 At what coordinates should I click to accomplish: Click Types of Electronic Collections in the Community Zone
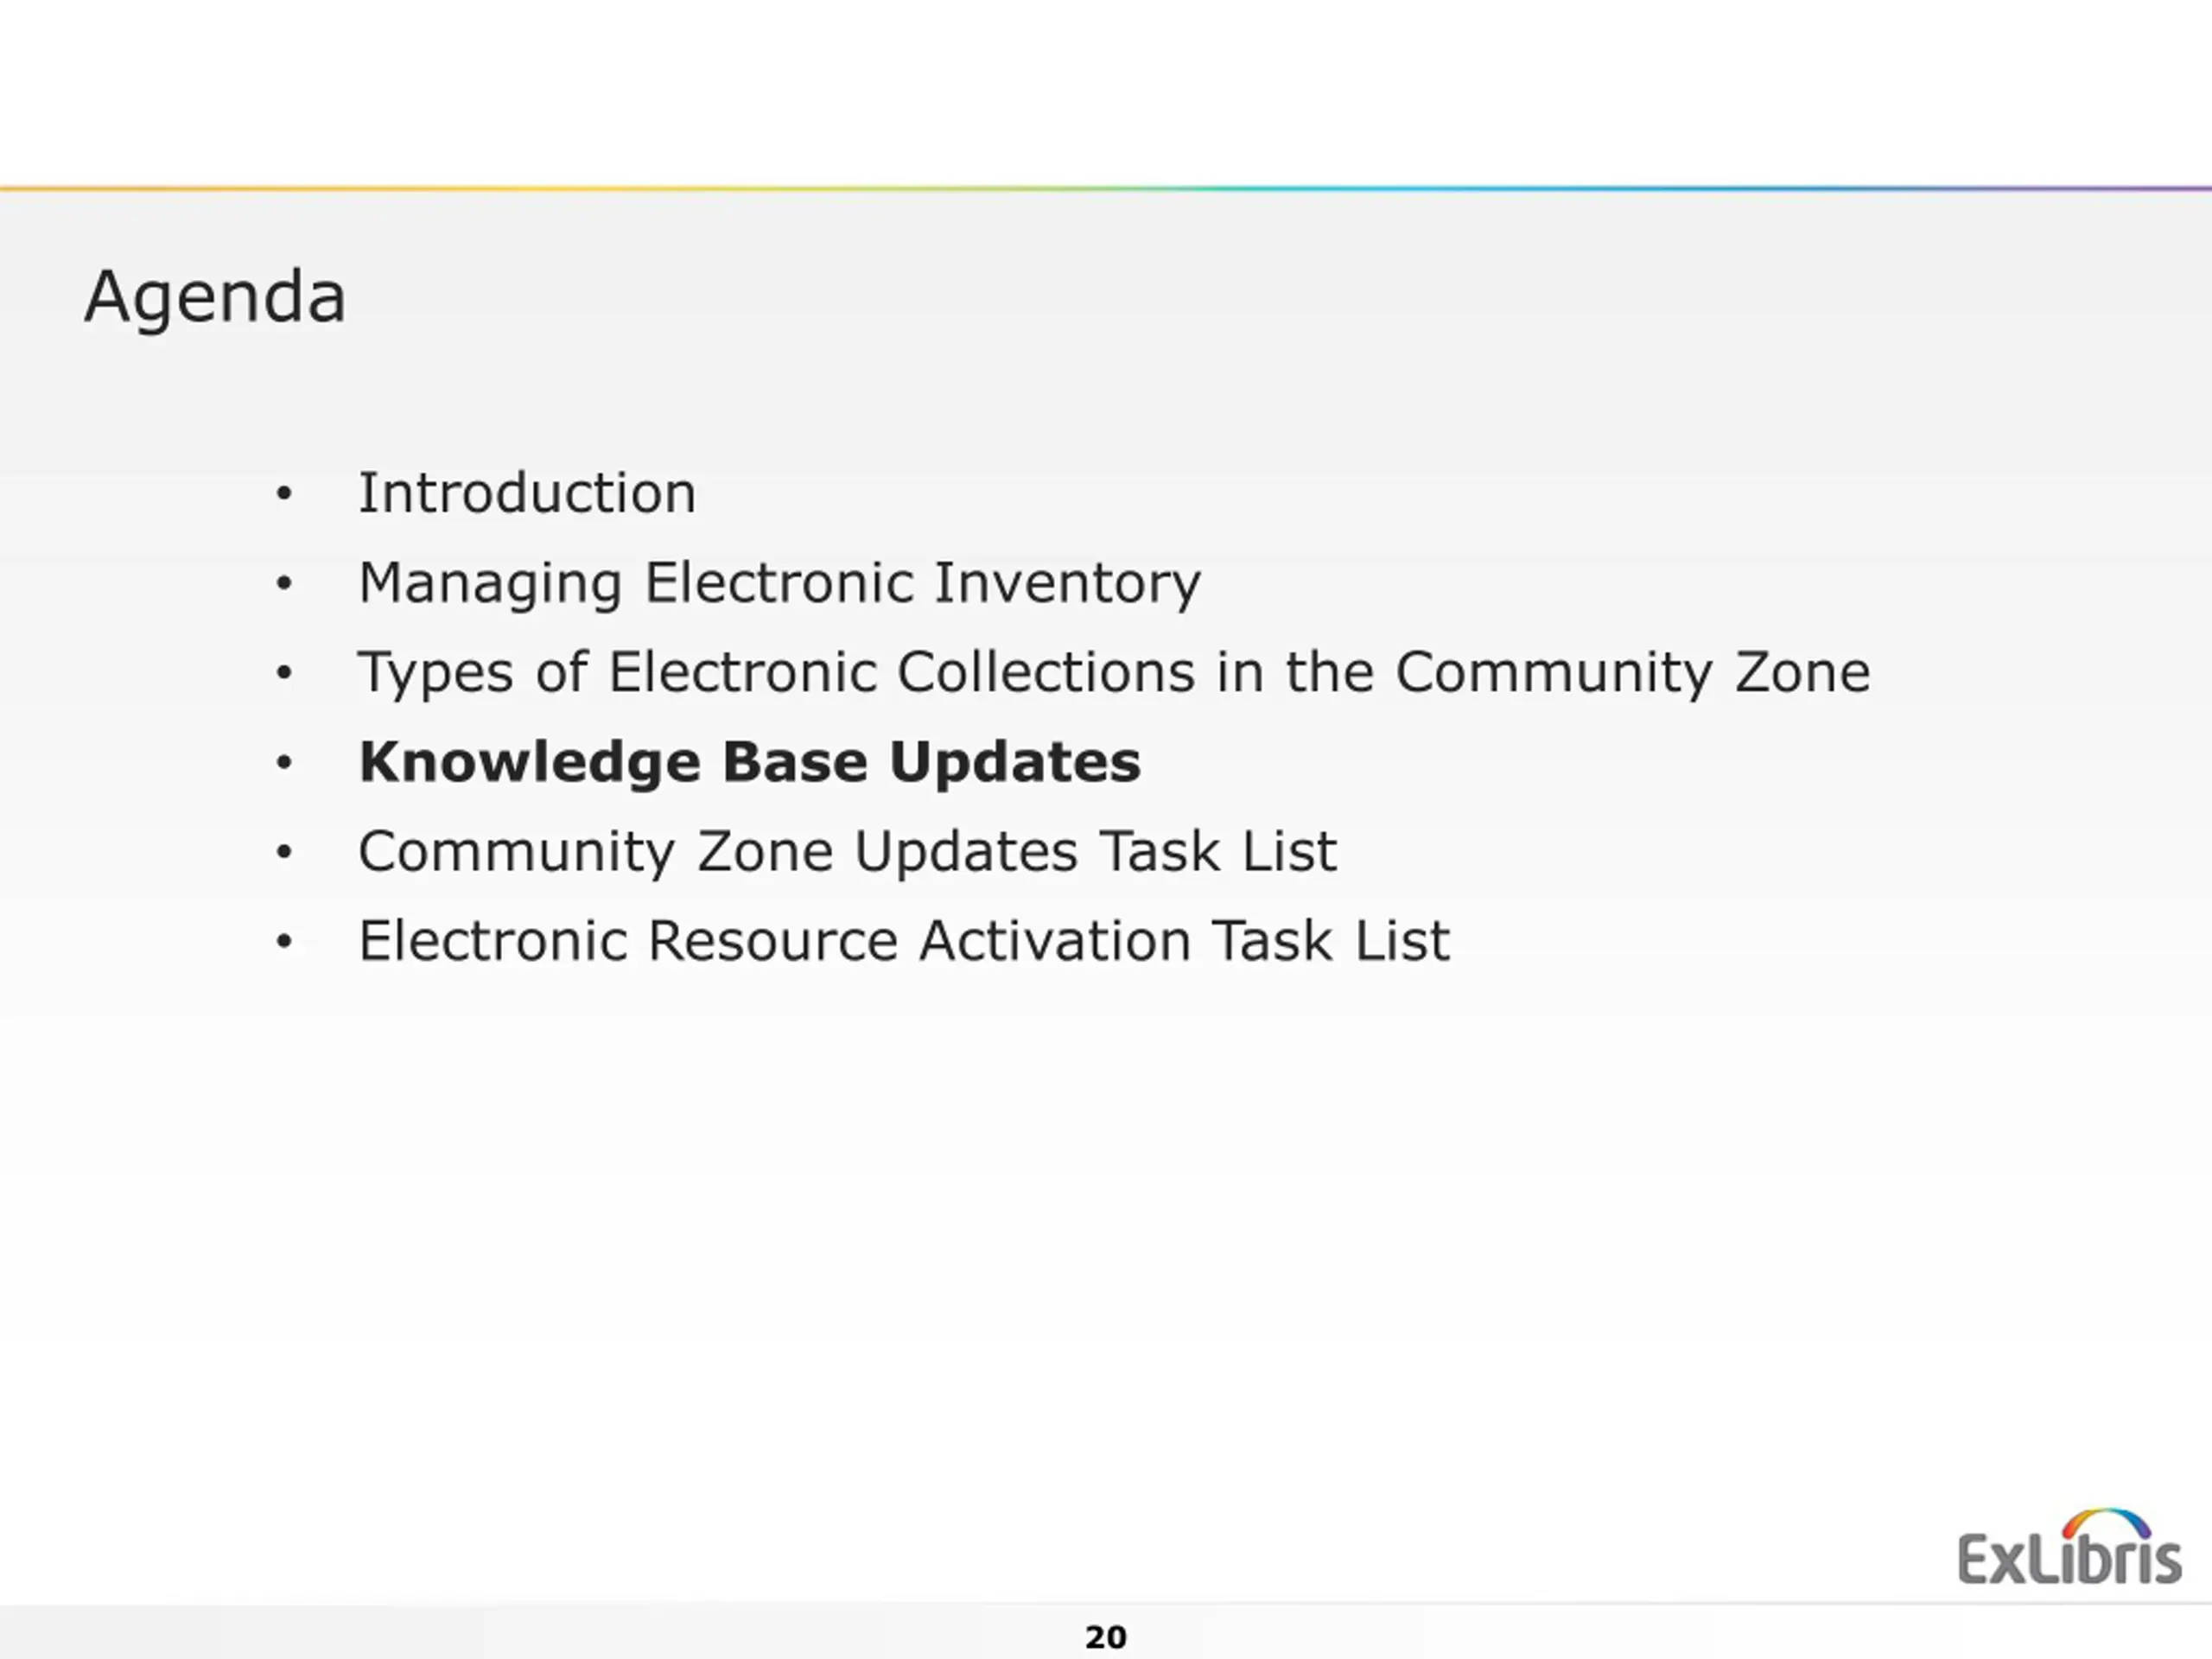(1114, 673)
